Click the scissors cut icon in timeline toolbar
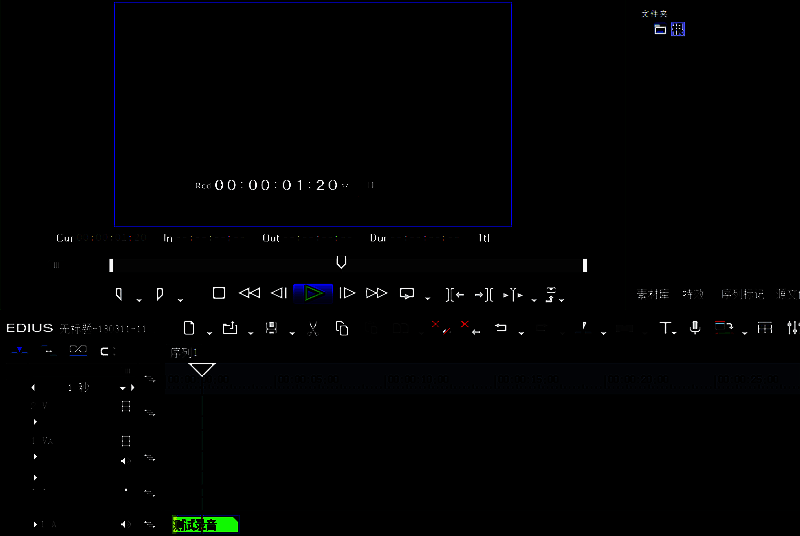This screenshot has width=800, height=536. point(312,328)
